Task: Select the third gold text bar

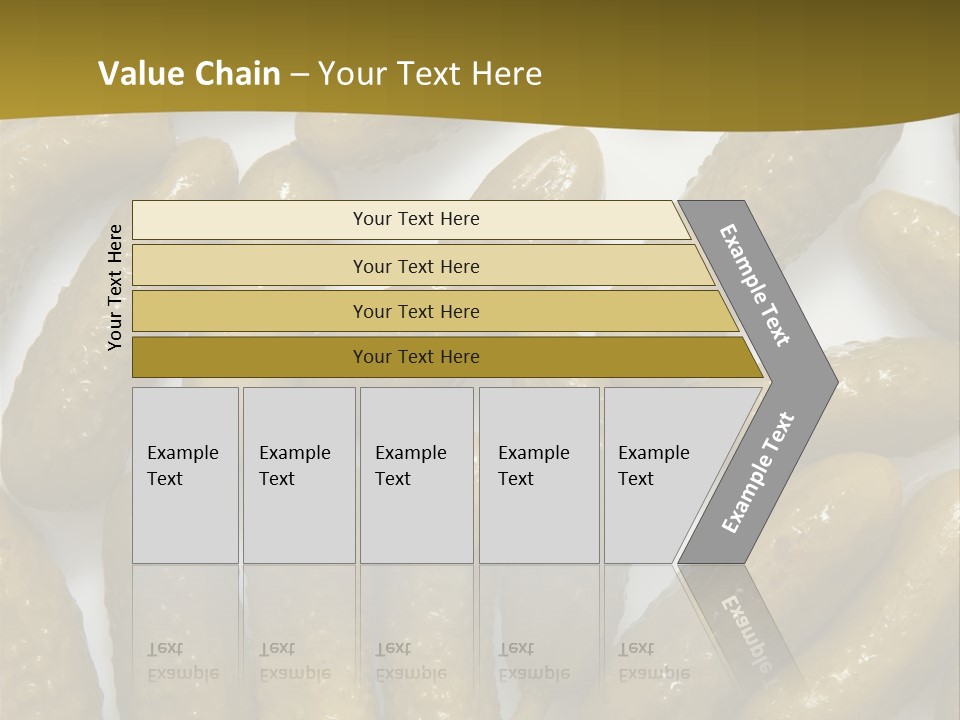Action: coord(415,311)
